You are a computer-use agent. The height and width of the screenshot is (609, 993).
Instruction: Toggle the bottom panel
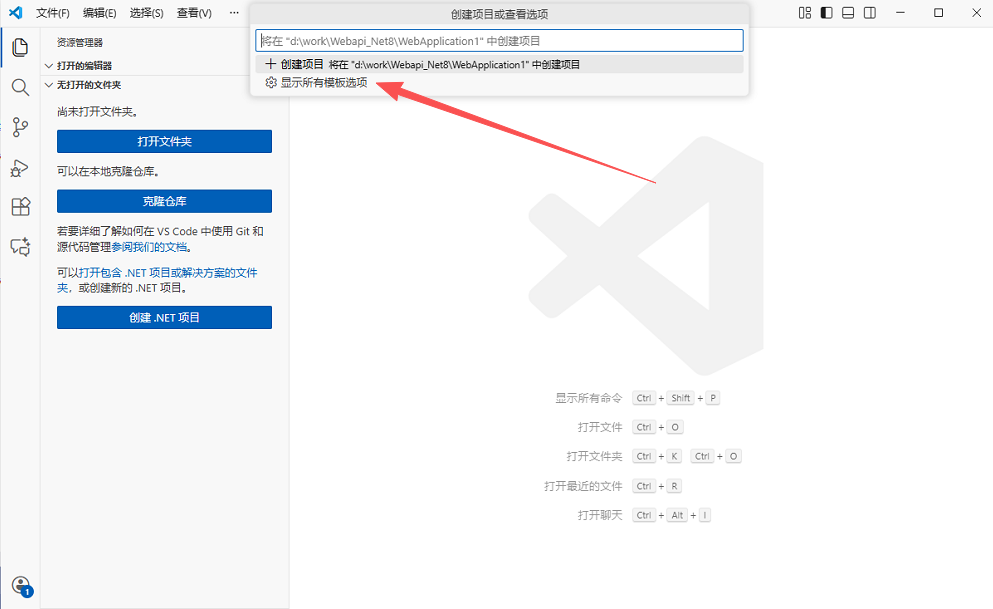848,13
